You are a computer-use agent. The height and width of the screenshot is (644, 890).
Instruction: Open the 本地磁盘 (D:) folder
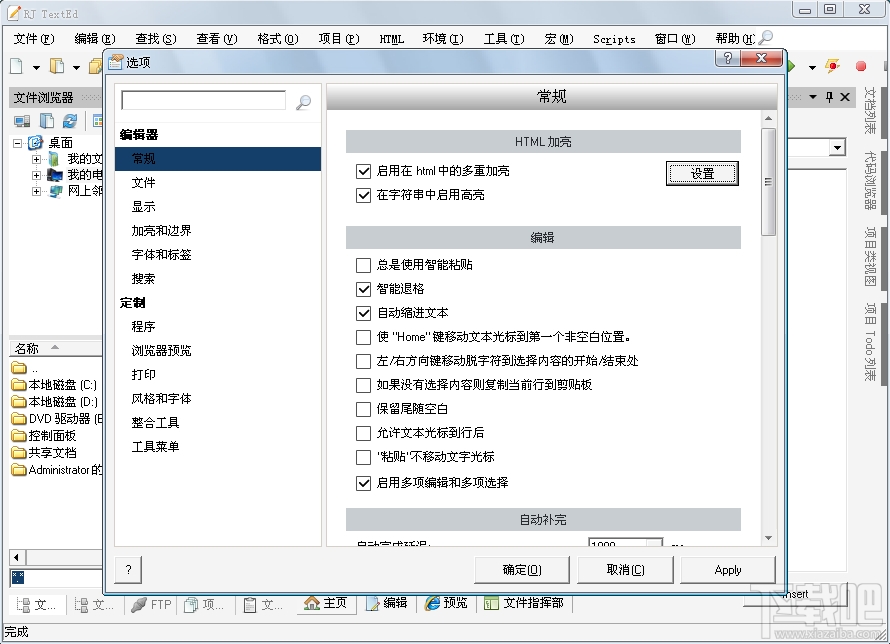(x=54, y=402)
